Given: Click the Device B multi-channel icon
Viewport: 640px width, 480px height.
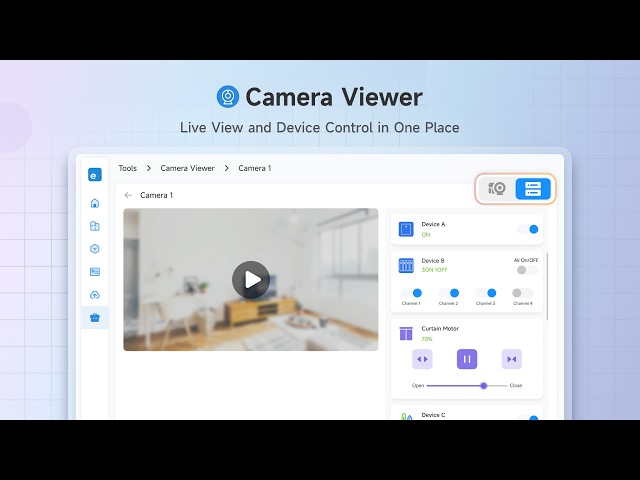Looking at the screenshot, I should pos(406,265).
